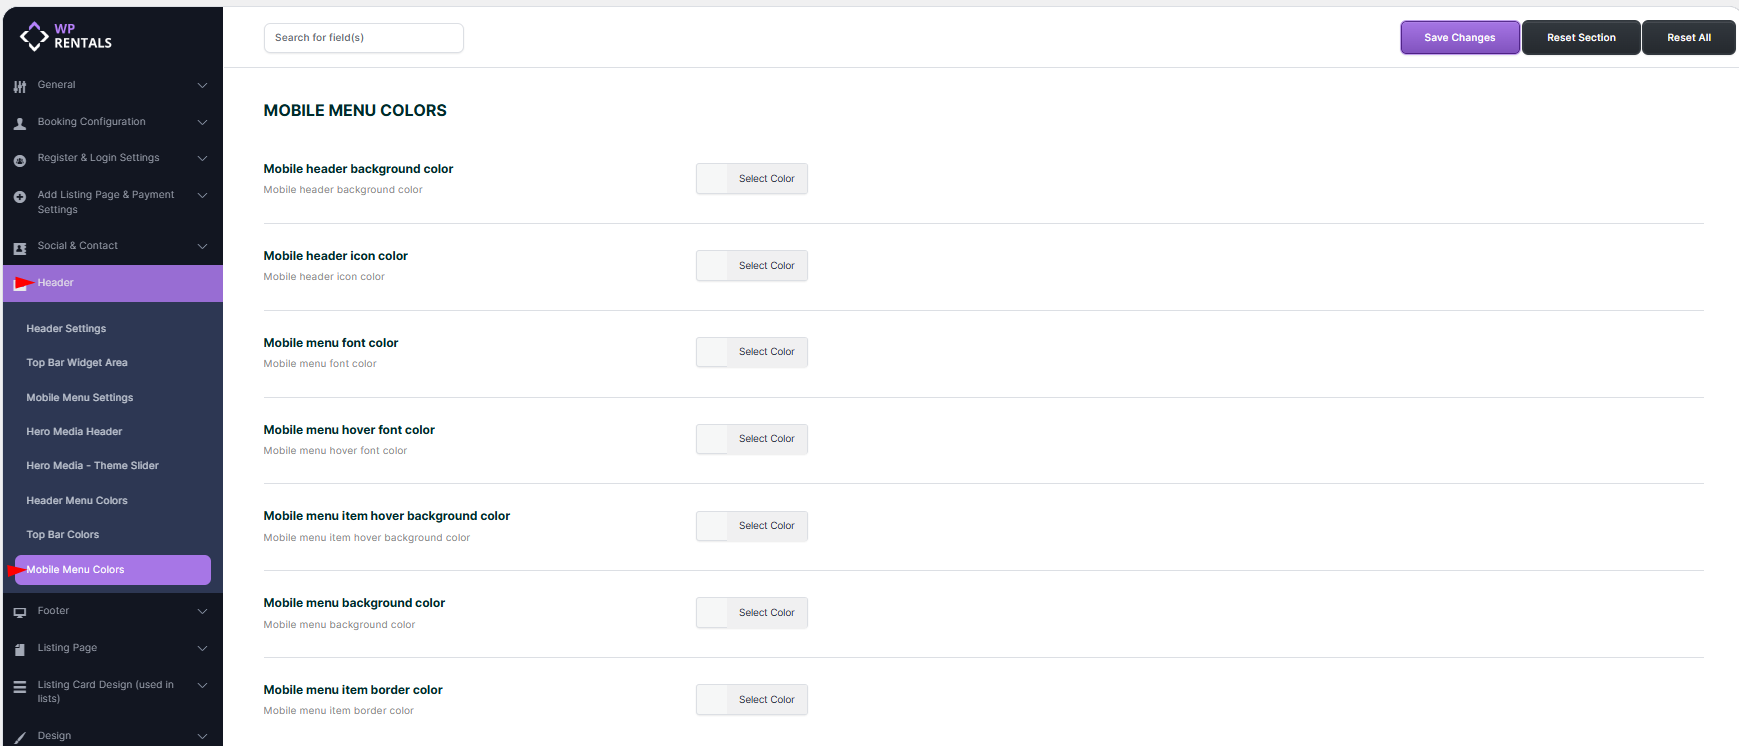The width and height of the screenshot is (1739, 746).
Task: Click the Add Listing Page plus icon
Action: click(20, 197)
